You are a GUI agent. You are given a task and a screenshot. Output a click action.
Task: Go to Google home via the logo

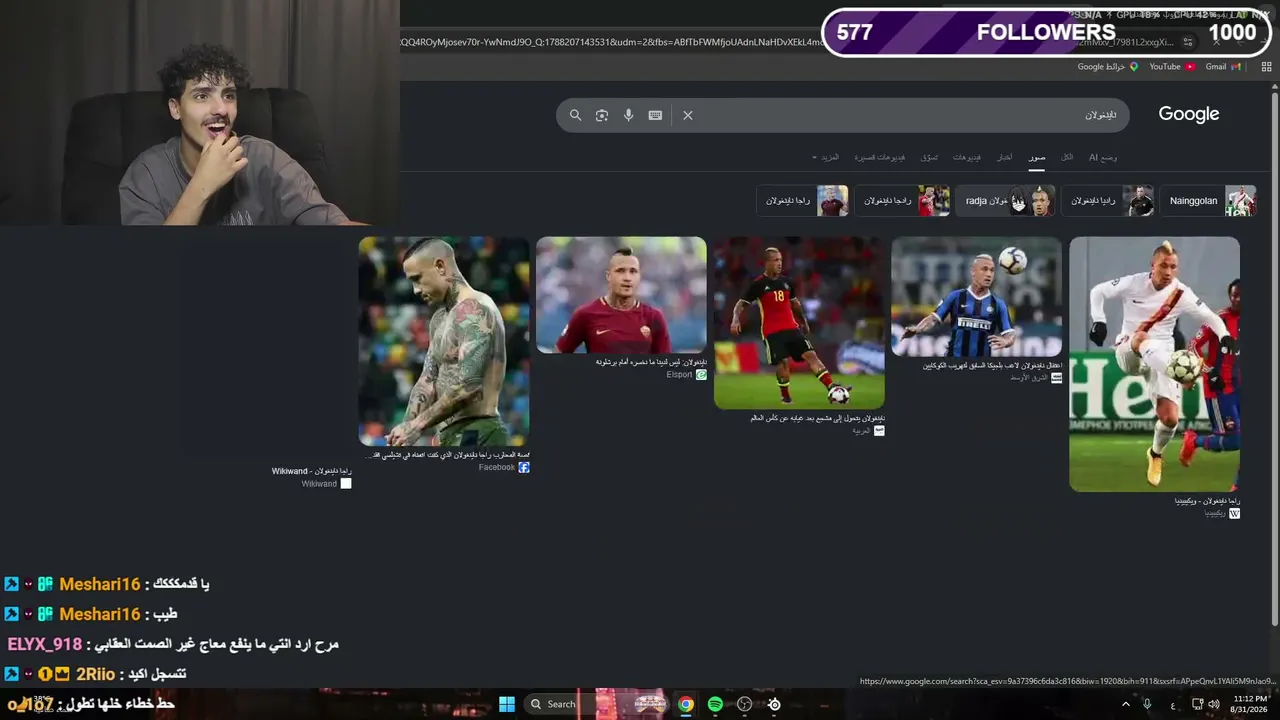coord(1189,114)
